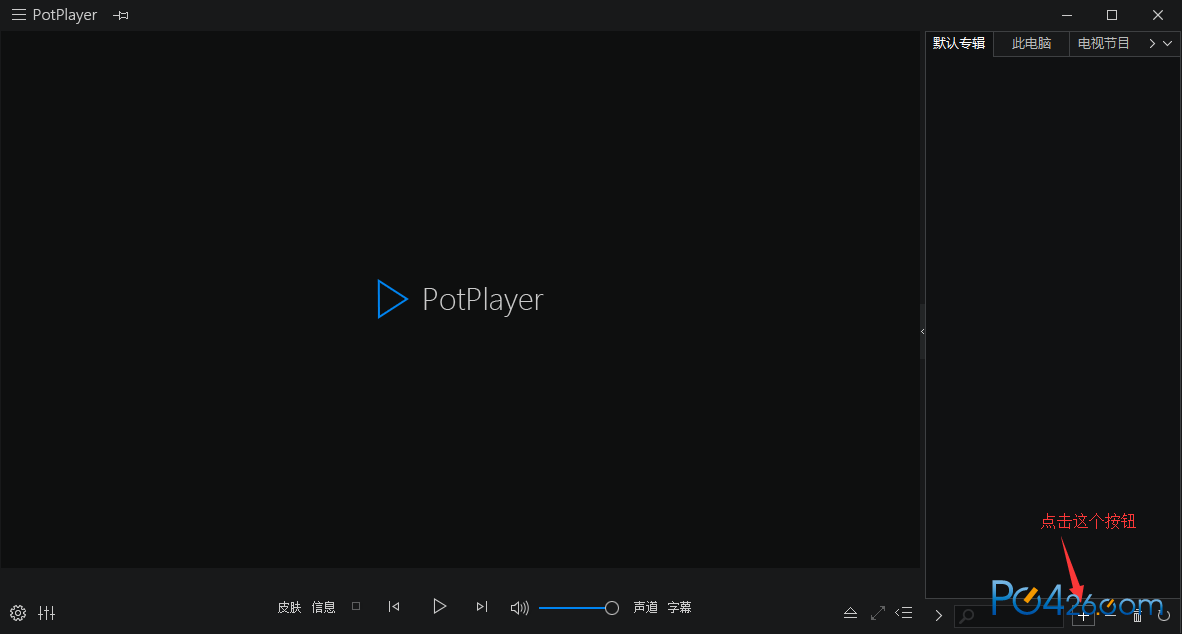Toggle fullscreen with the diagonal arrows icon
Viewport: 1182px width, 634px height.
point(877,613)
